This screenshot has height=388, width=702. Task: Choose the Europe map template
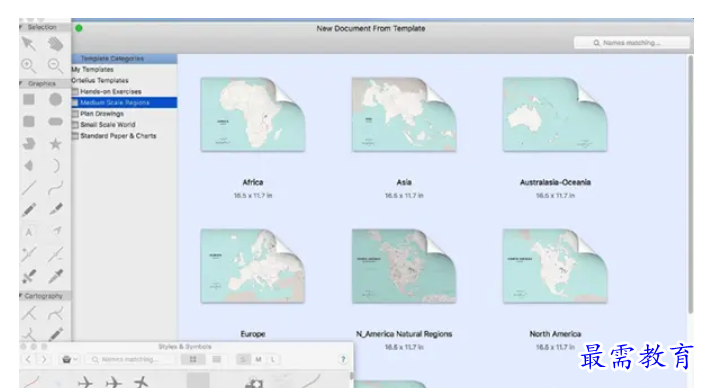pos(253,266)
